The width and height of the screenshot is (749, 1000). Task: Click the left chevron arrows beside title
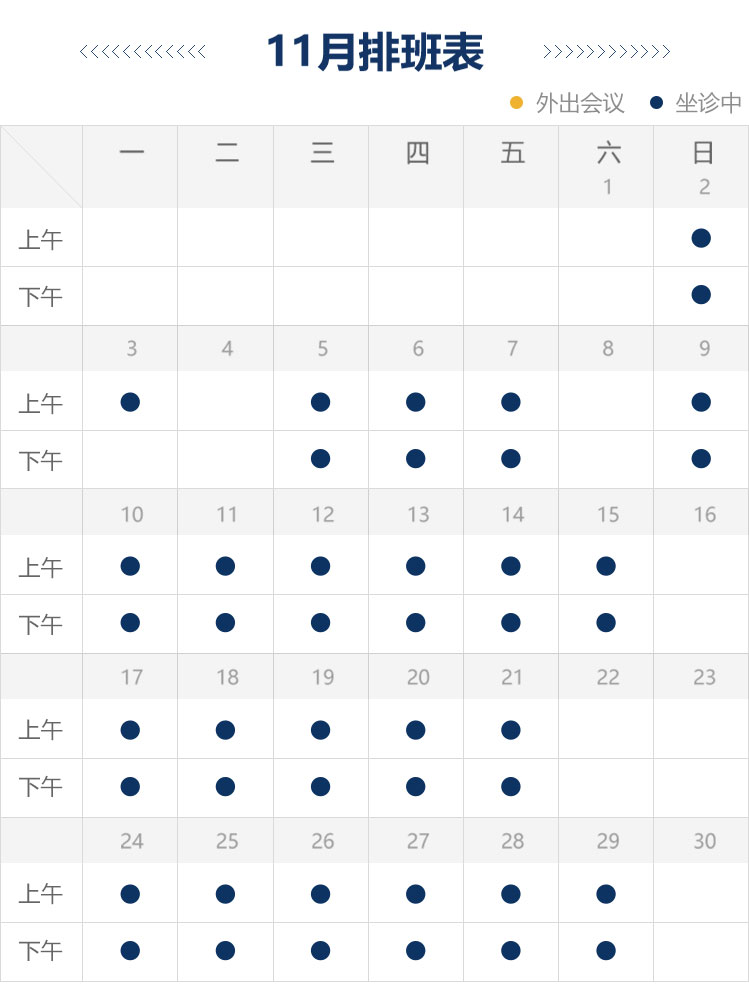click(x=143, y=52)
